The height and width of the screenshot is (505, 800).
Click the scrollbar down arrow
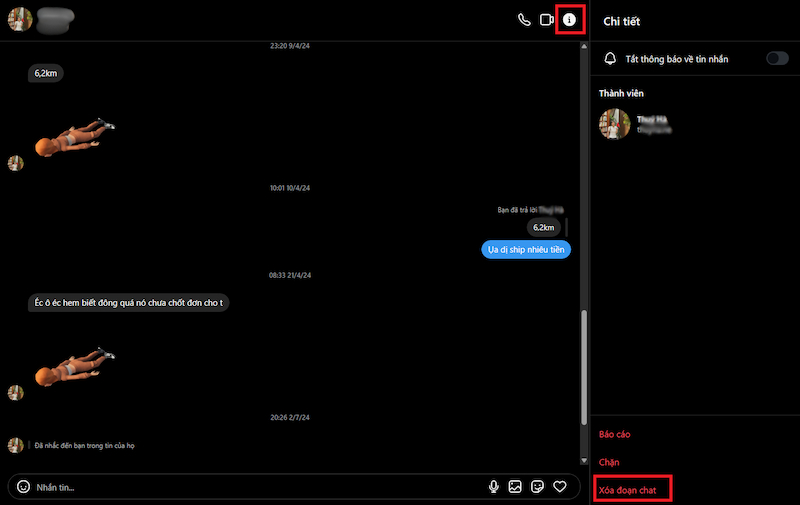pos(584,461)
